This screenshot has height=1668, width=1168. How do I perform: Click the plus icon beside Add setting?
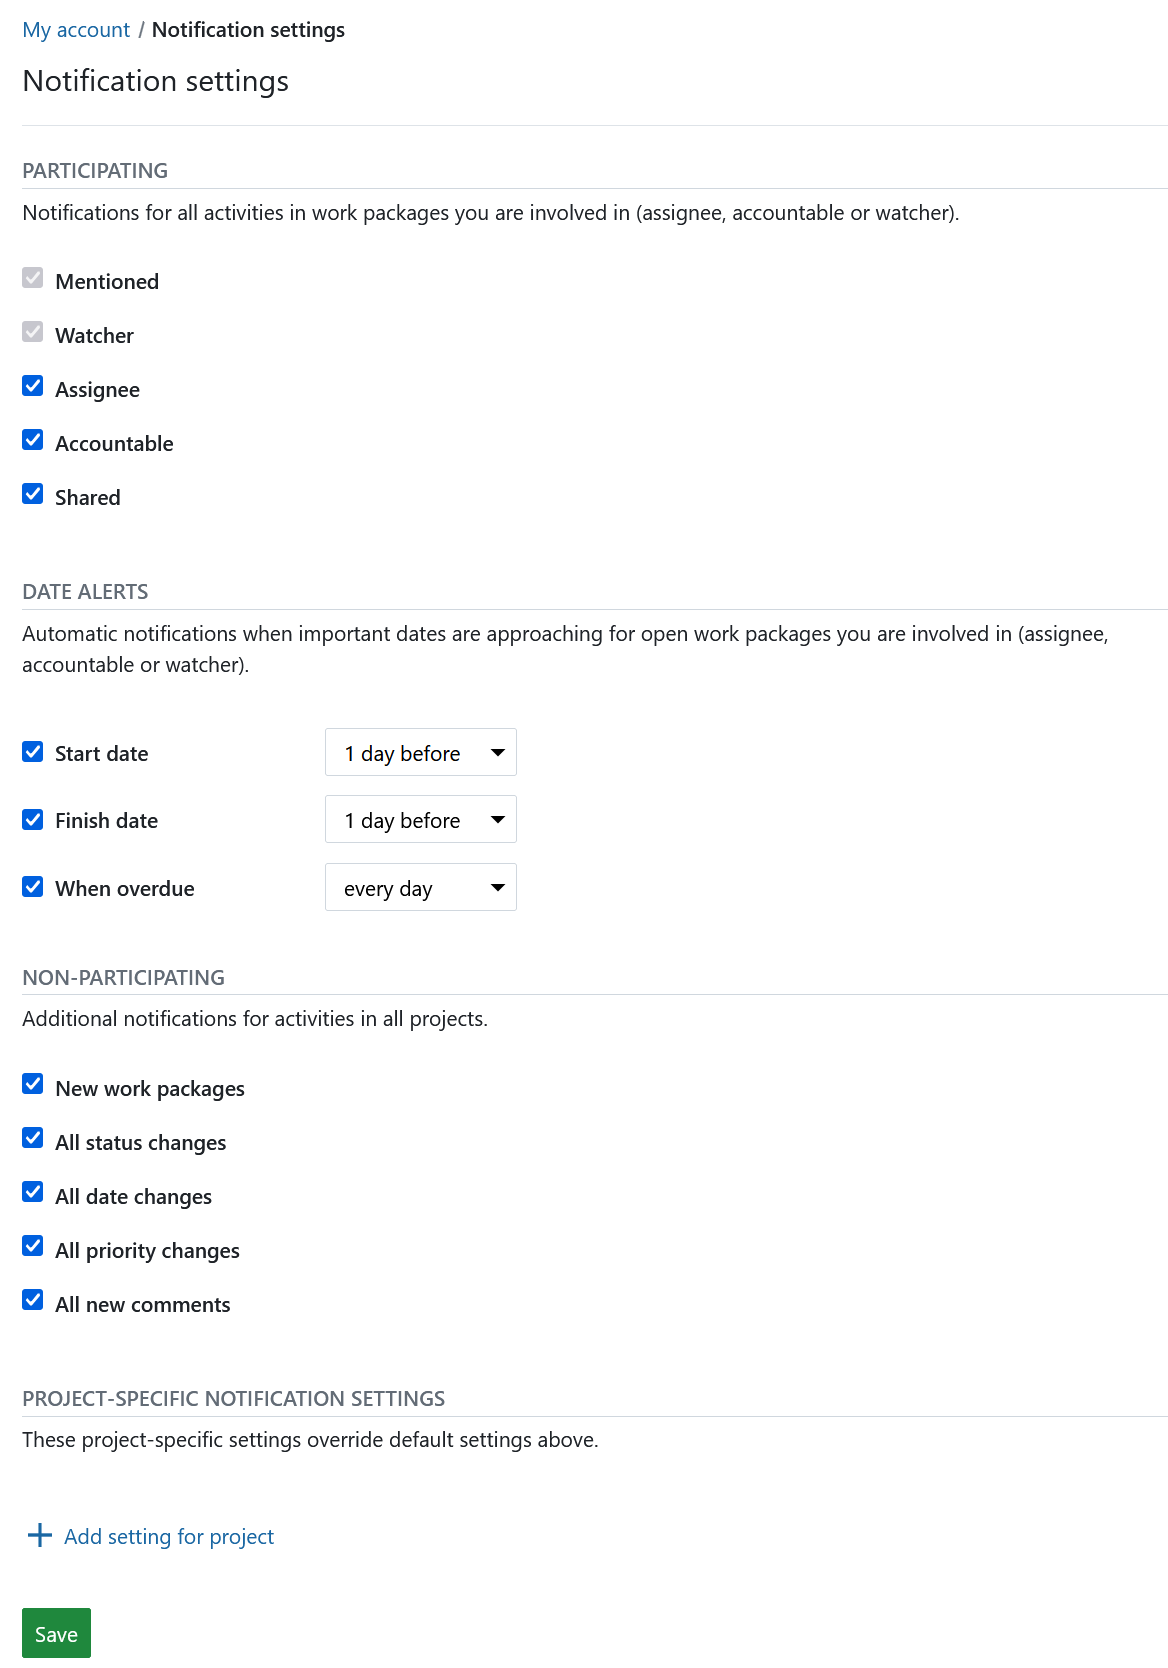pos(40,1535)
